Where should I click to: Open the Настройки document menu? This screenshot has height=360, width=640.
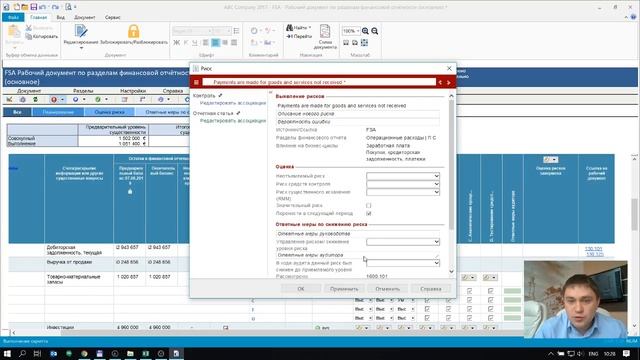133,91
